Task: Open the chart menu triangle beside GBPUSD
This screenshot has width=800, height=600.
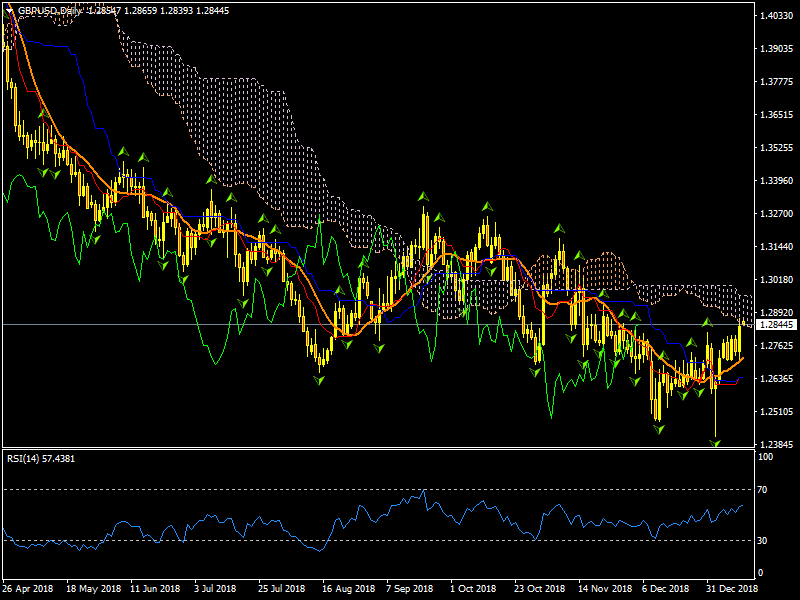Action: pos(9,10)
